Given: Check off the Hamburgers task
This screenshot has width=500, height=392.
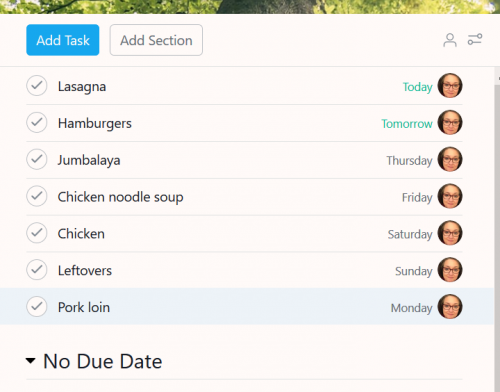Looking at the screenshot, I should click(x=37, y=122).
